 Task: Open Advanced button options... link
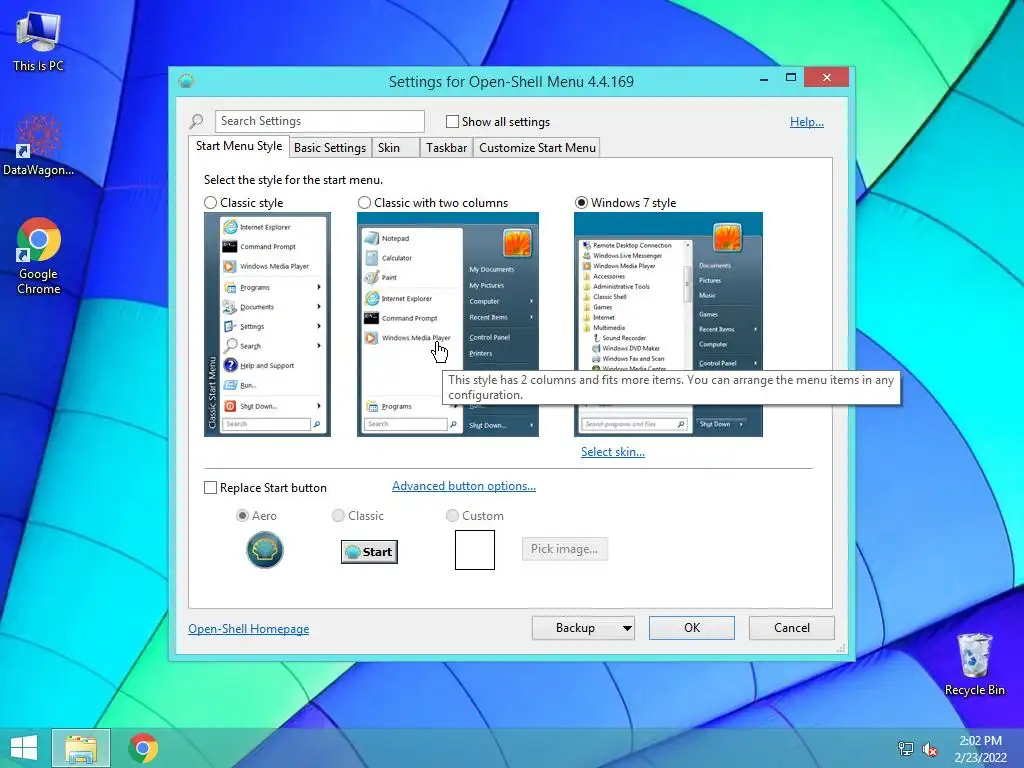point(464,486)
